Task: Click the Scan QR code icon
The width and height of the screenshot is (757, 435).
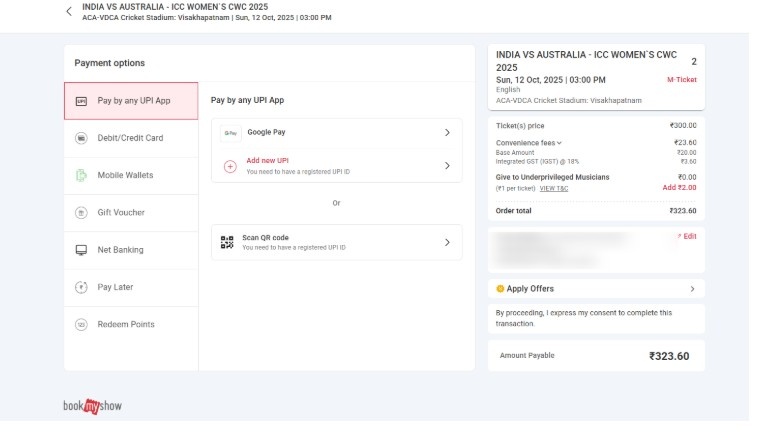Action: [x=229, y=242]
